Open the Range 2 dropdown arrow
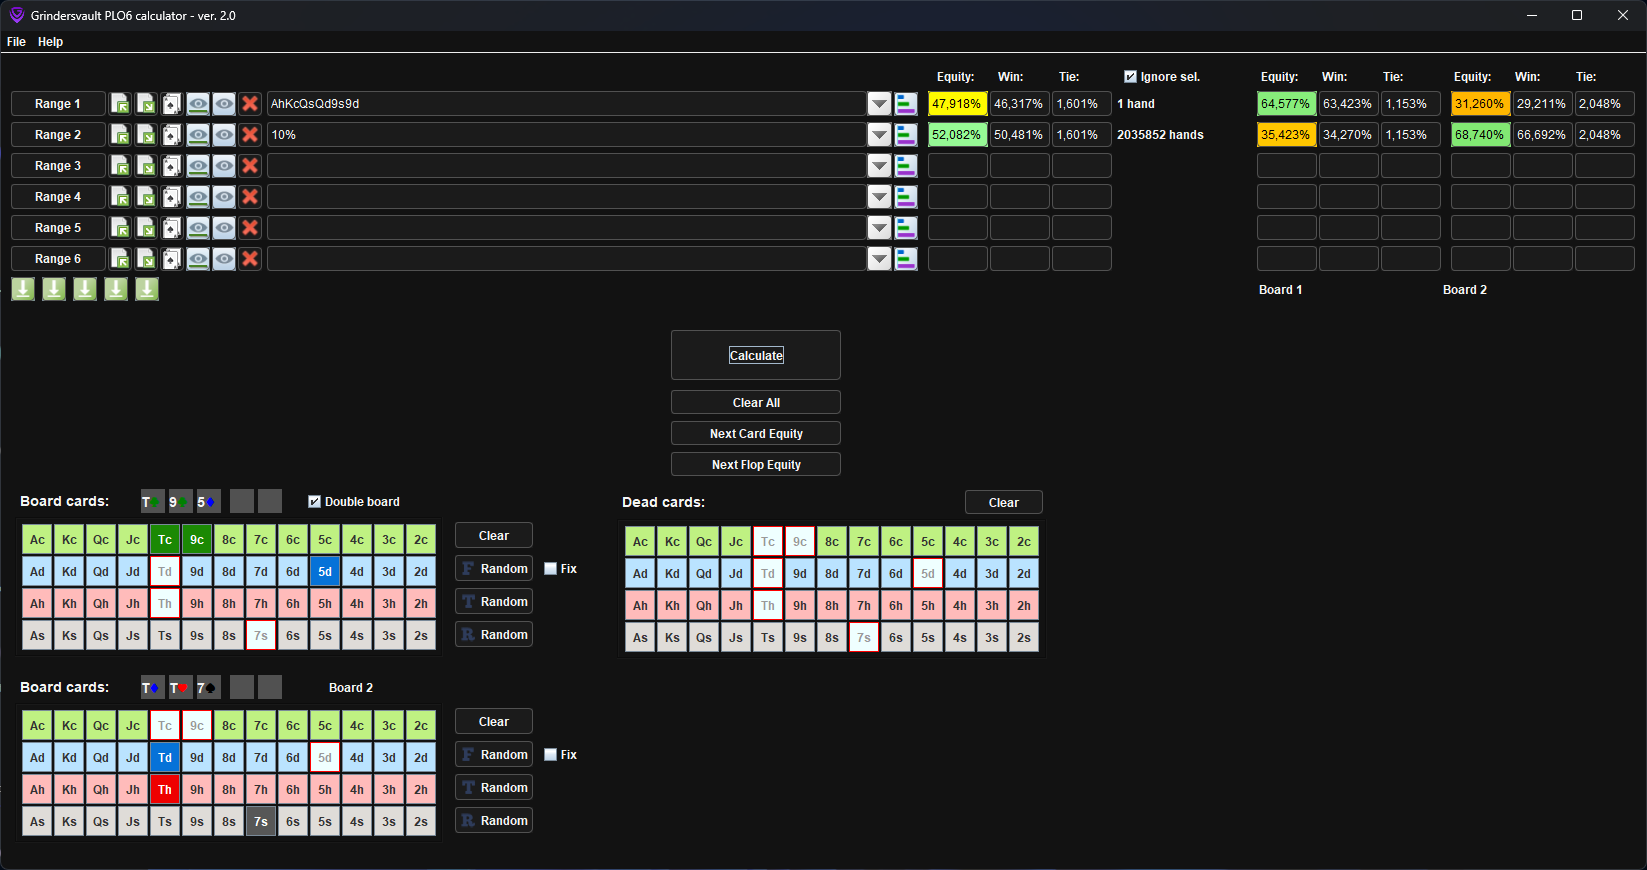 pyautogui.click(x=879, y=135)
